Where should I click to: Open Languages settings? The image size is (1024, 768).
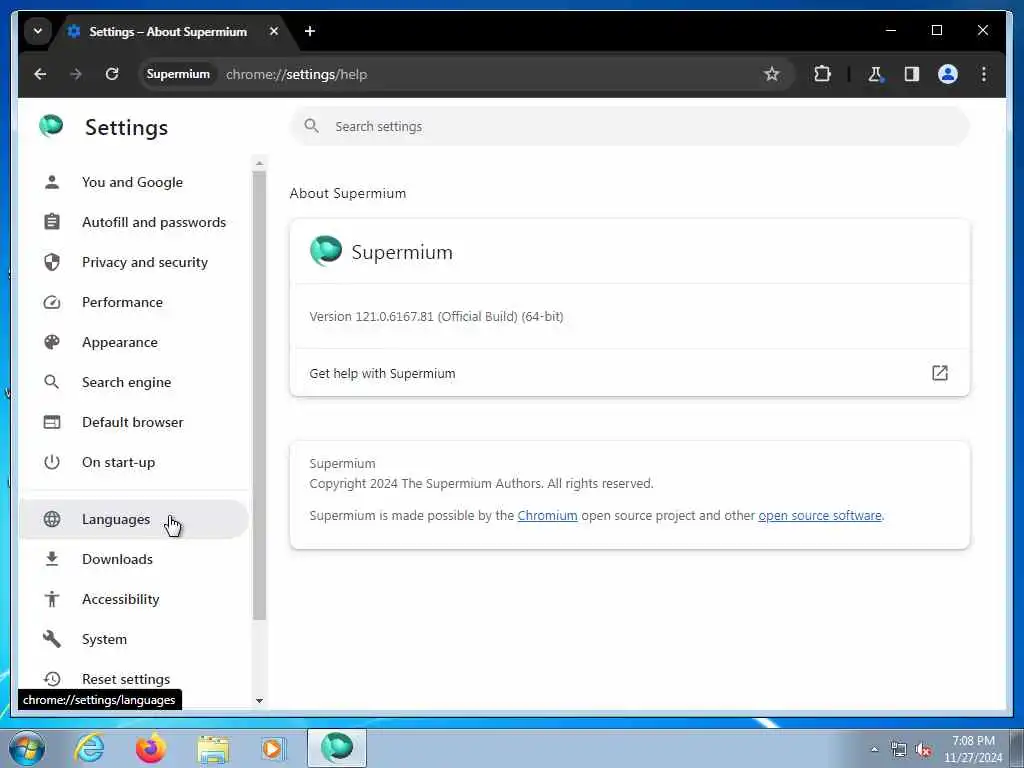(x=134, y=519)
